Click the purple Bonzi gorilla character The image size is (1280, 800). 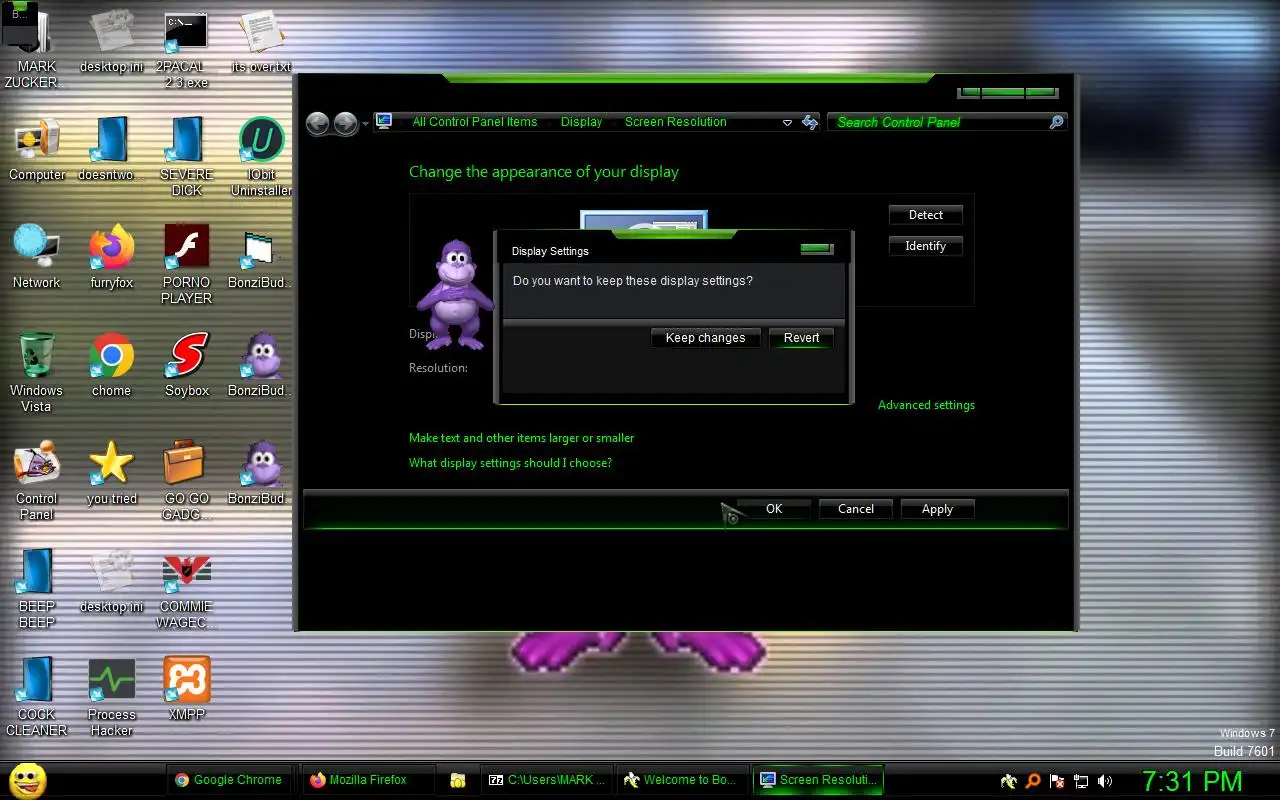[455, 295]
